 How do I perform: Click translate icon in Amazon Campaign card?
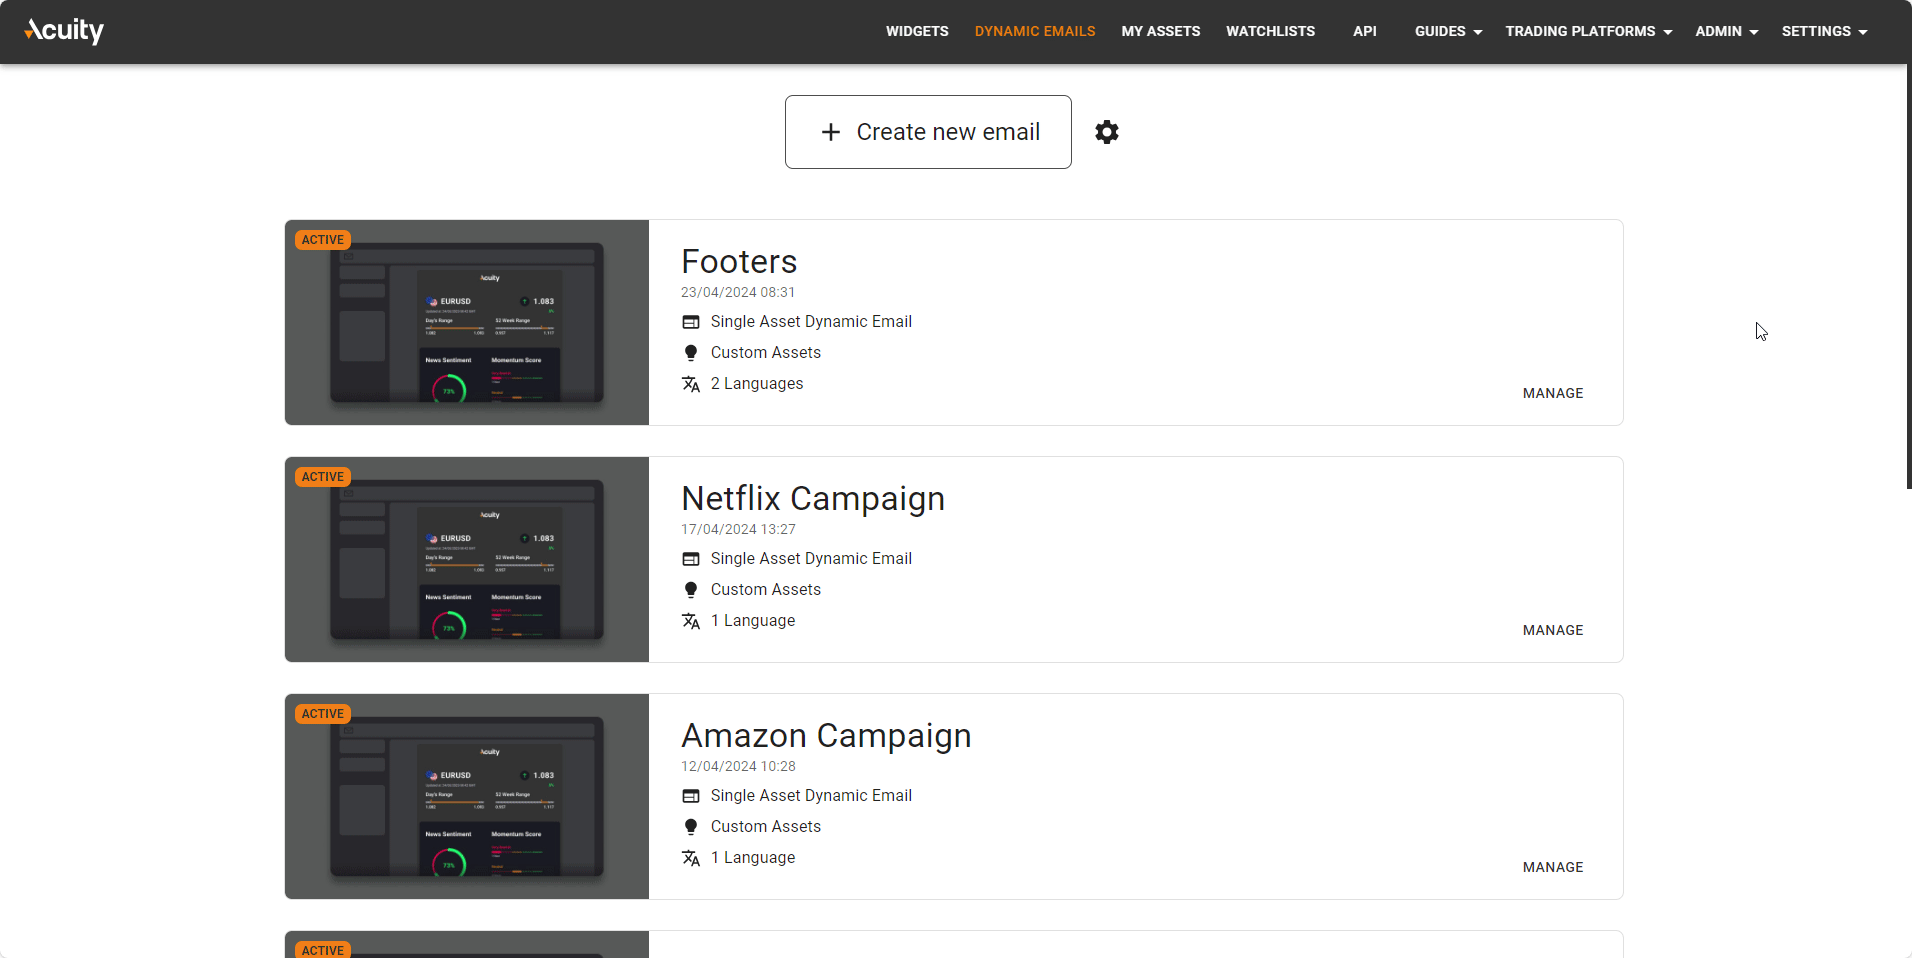691,858
